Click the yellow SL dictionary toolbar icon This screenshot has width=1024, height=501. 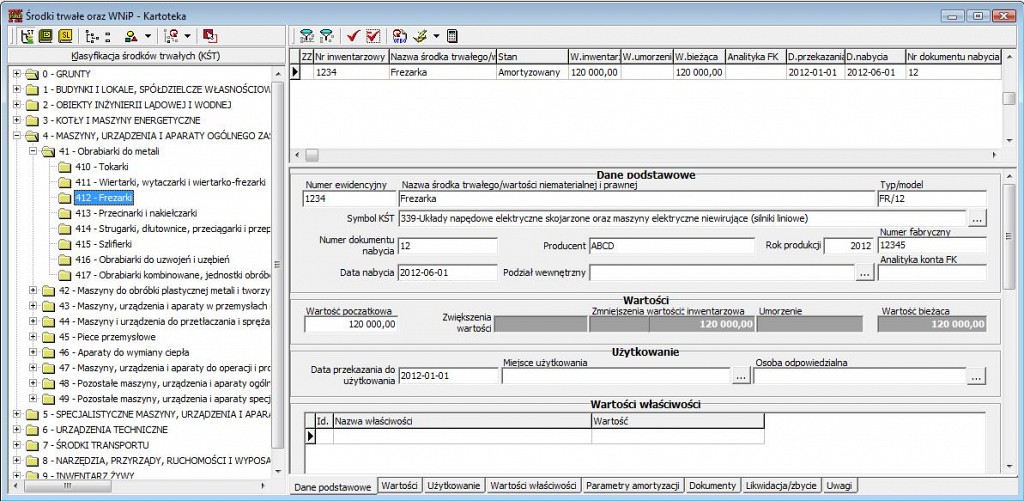[x=65, y=35]
